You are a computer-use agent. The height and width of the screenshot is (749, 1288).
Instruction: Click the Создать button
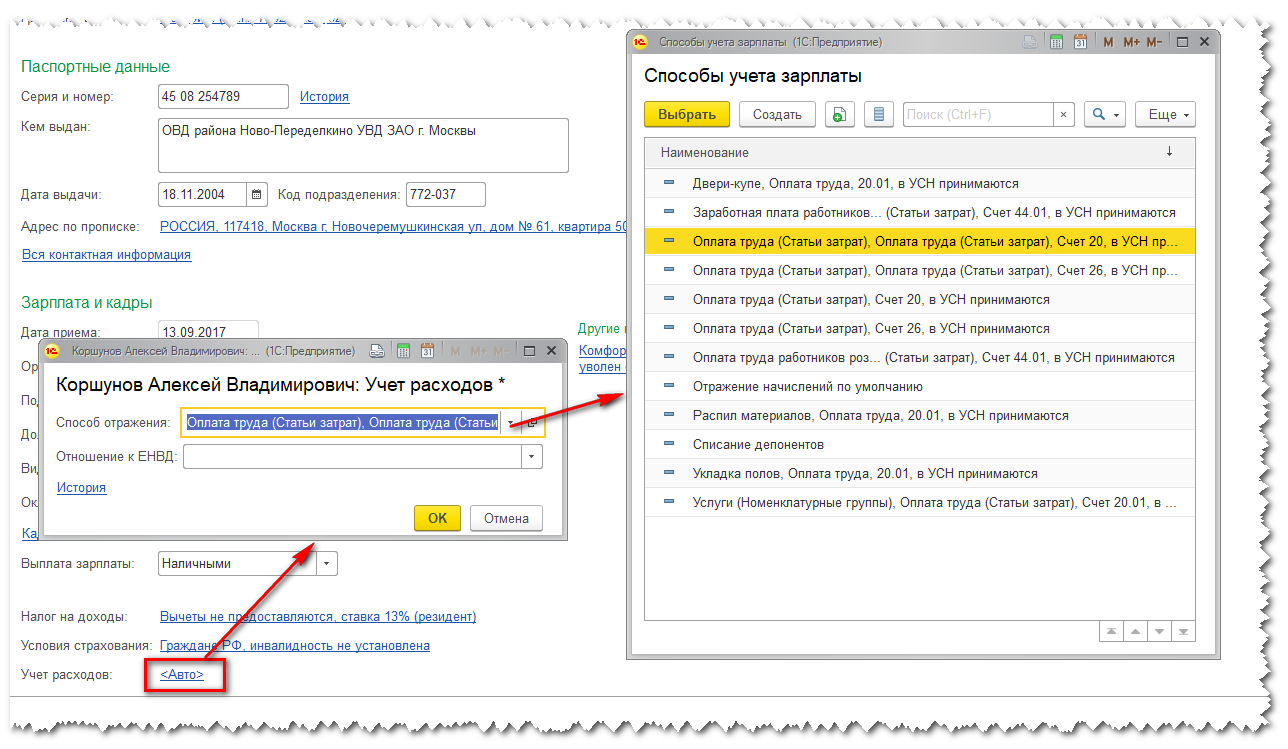[777, 114]
